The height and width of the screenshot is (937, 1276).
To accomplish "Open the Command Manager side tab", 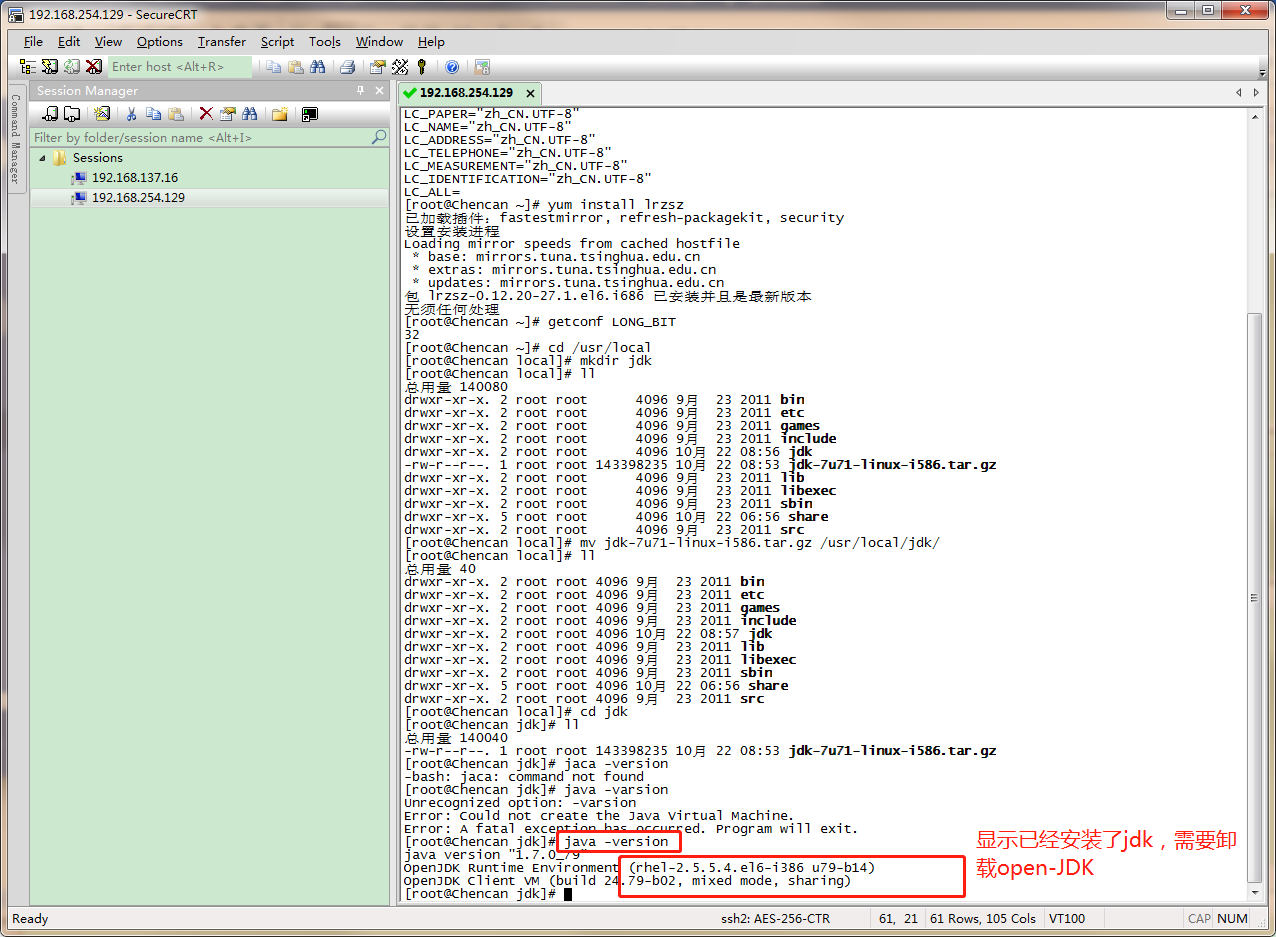I will [x=15, y=138].
